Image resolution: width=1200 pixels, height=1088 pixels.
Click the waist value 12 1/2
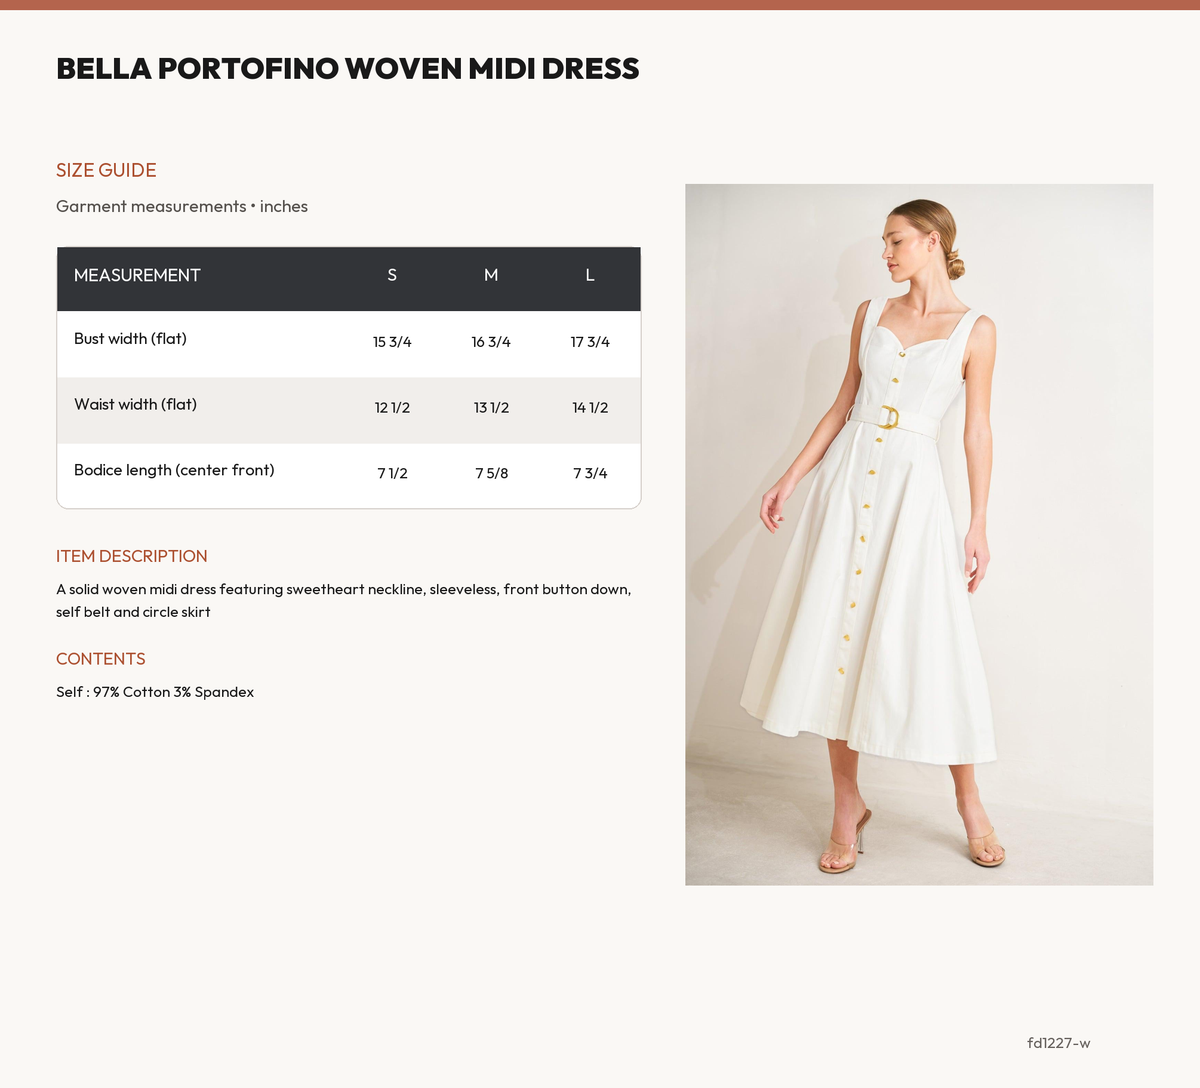[x=392, y=408]
